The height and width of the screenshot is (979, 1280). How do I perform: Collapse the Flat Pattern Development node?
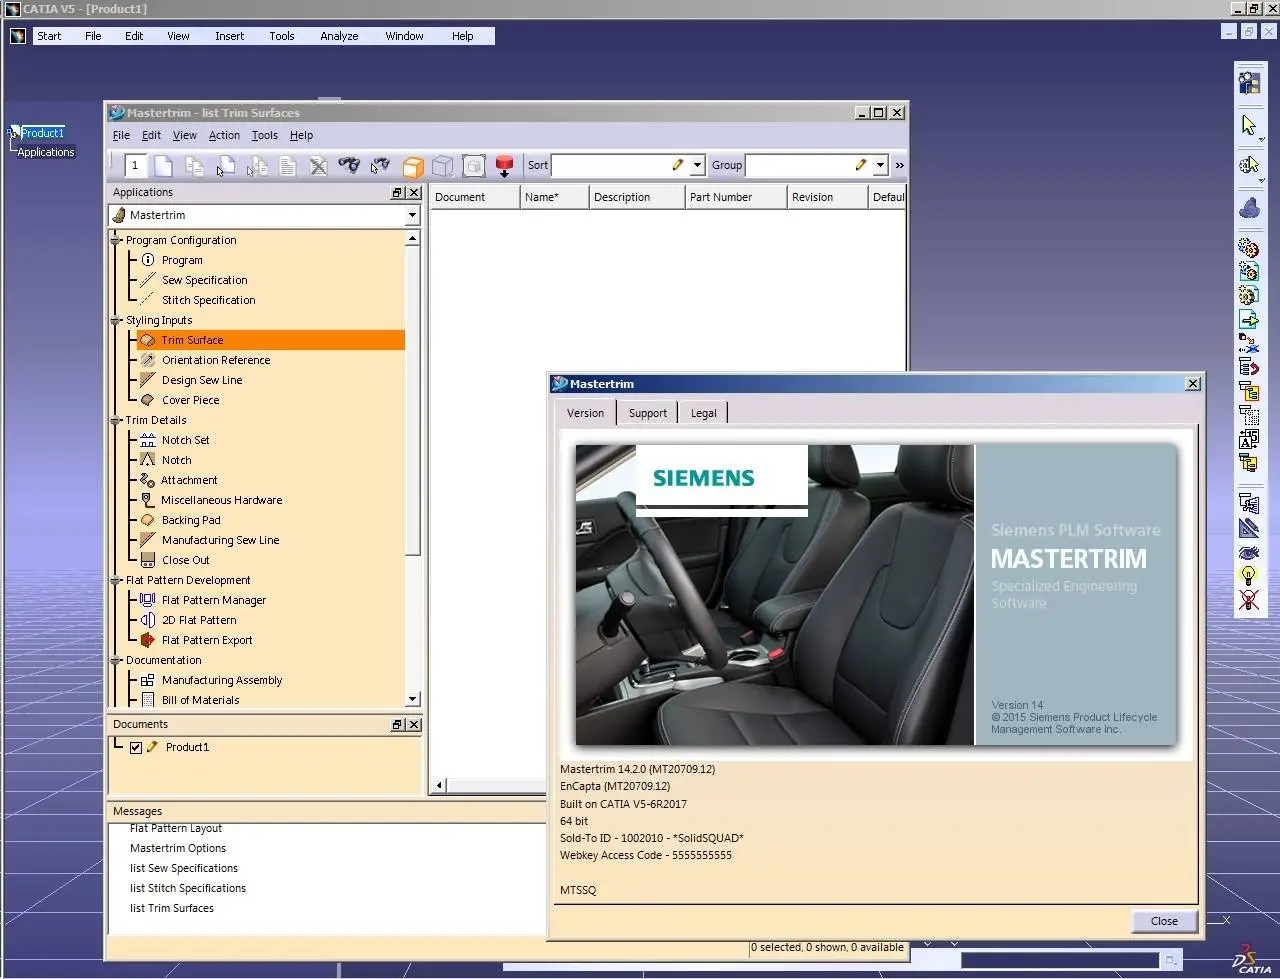[x=116, y=580]
